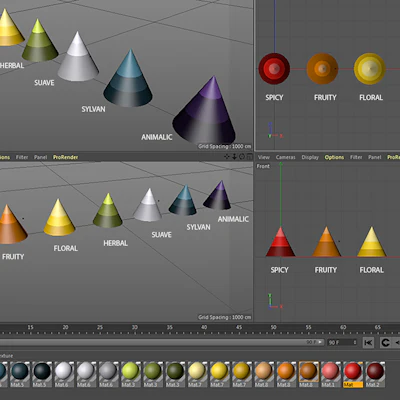The width and height of the screenshot is (400, 400).
Task: Select the gold Mat.7 material
Action: coord(241,374)
